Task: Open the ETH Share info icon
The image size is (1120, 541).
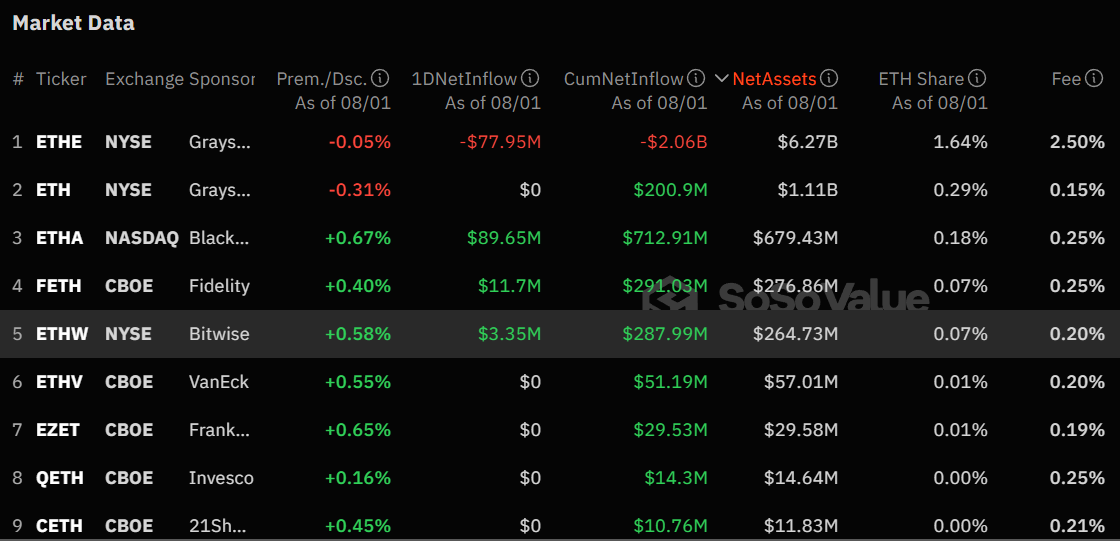Action: tap(978, 78)
